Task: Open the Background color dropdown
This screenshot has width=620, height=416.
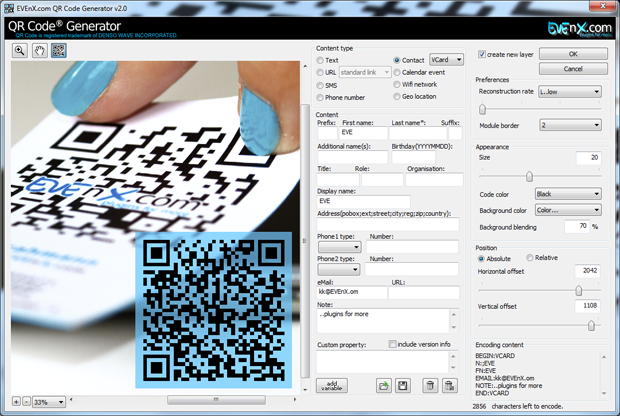Action: point(568,210)
